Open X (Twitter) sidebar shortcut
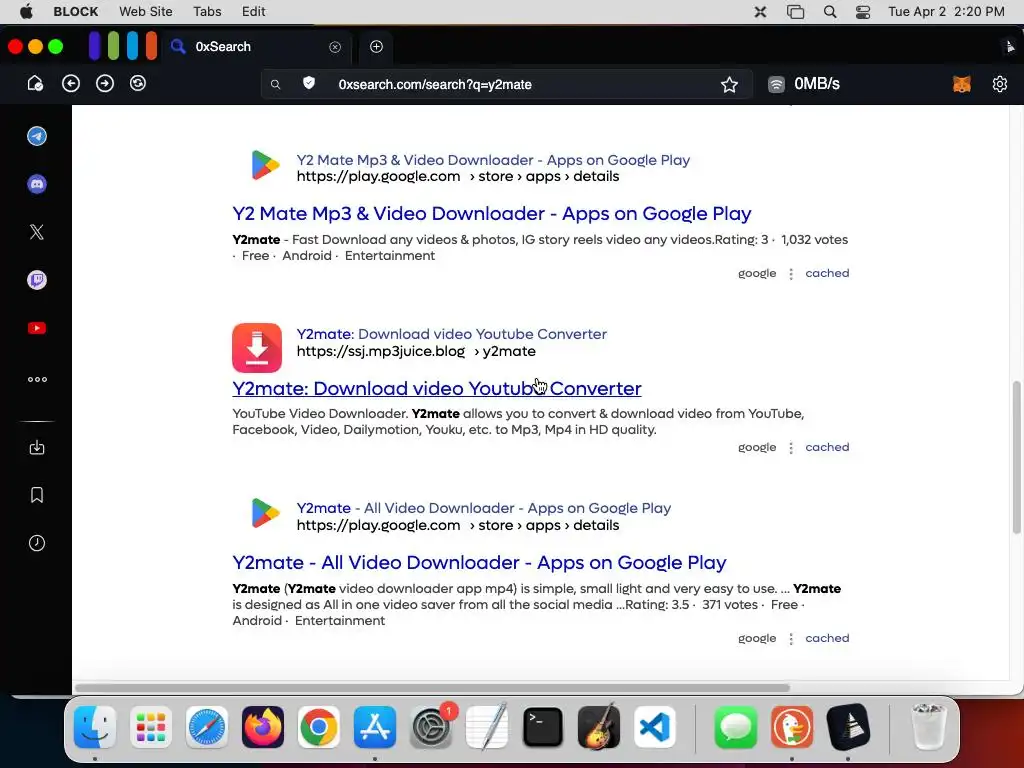The width and height of the screenshot is (1024, 768). click(x=37, y=232)
